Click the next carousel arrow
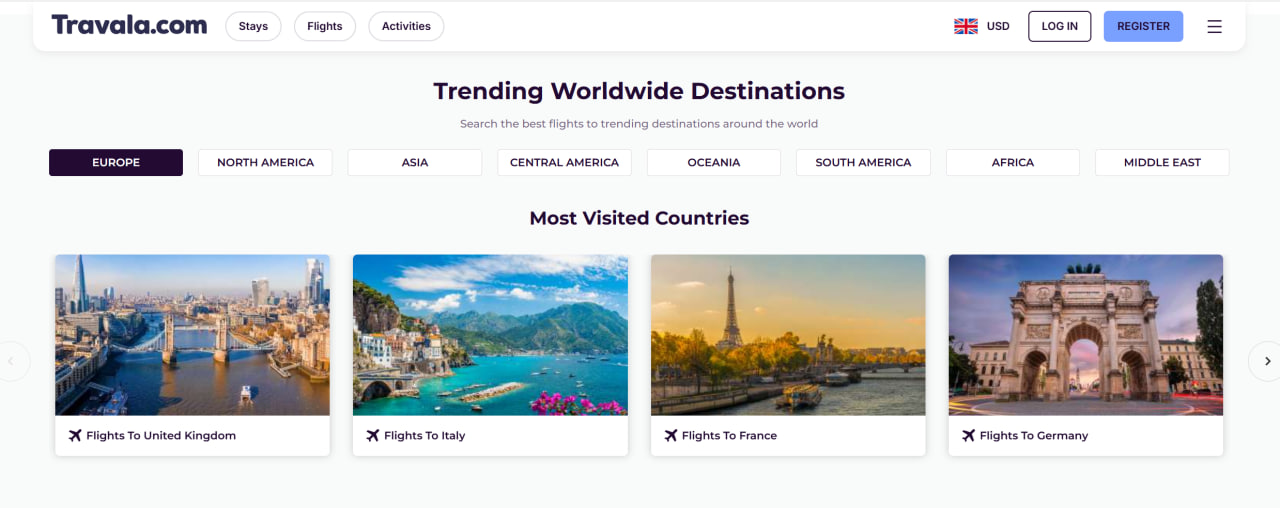This screenshot has height=508, width=1280. point(1267,361)
